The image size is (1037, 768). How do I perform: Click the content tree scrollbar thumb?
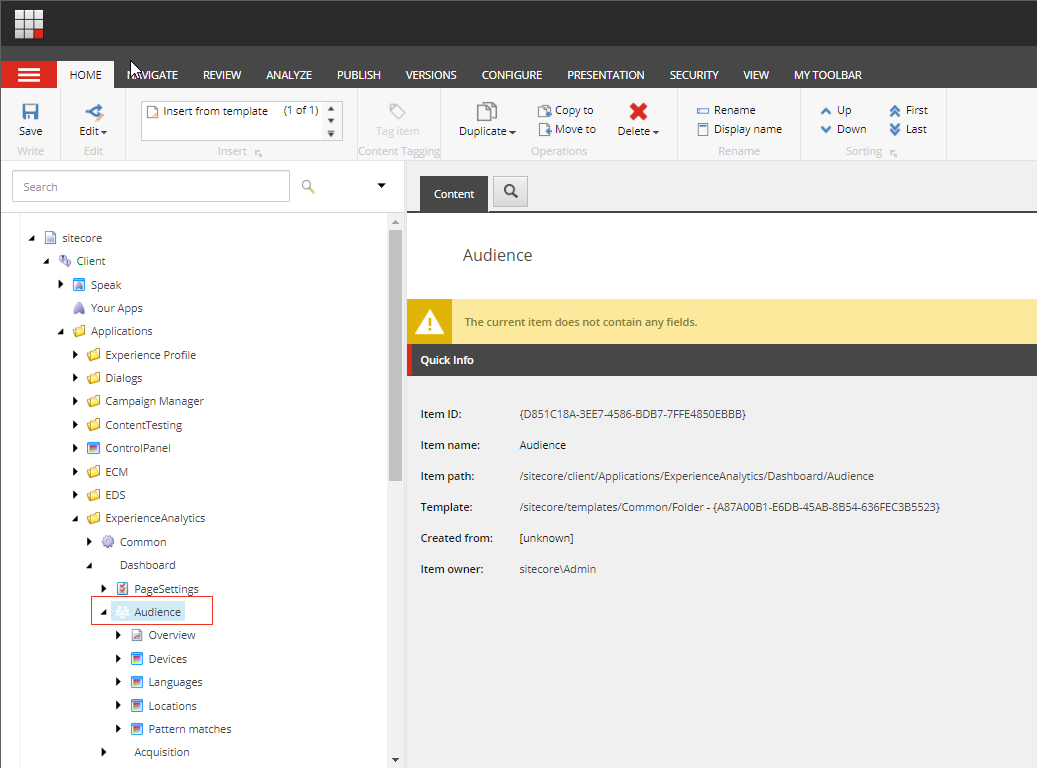click(x=395, y=355)
